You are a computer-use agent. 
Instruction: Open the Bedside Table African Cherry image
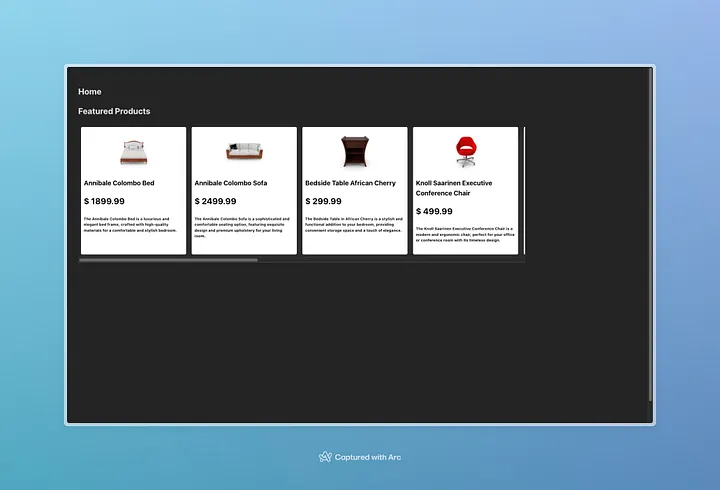(x=355, y=151)
